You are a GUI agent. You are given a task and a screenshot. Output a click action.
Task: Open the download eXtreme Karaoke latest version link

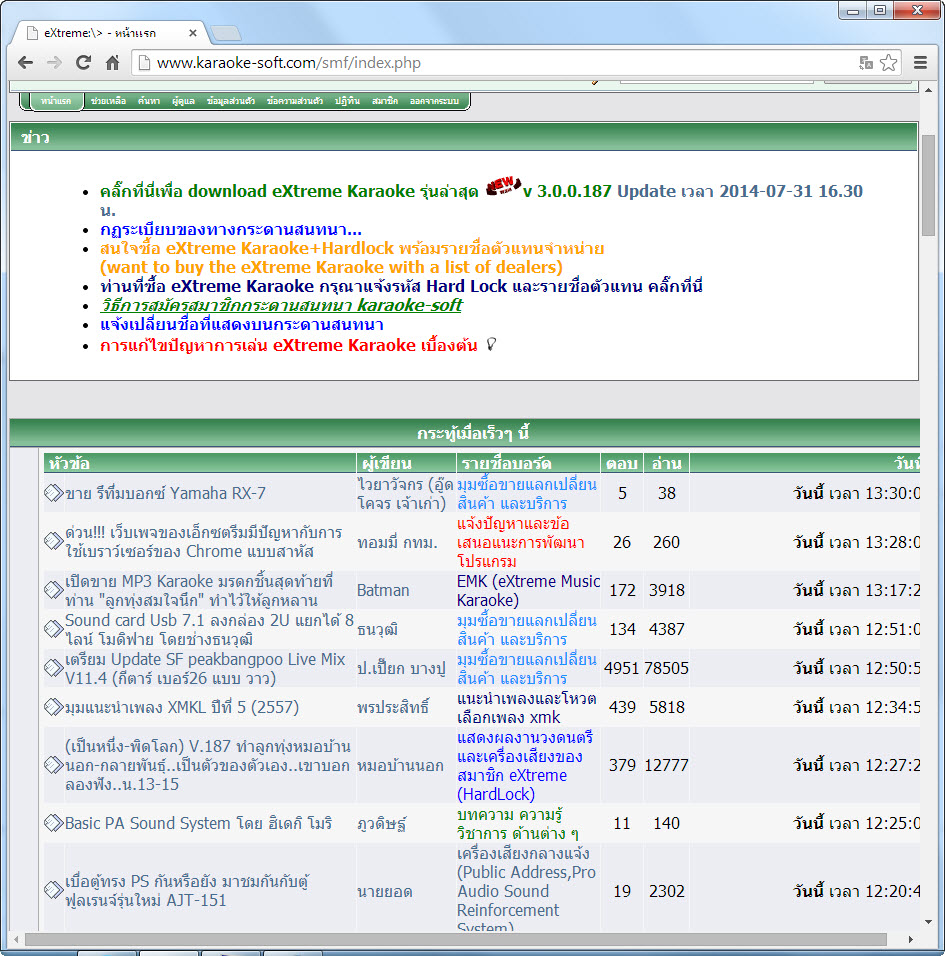[x=289, y=191]
